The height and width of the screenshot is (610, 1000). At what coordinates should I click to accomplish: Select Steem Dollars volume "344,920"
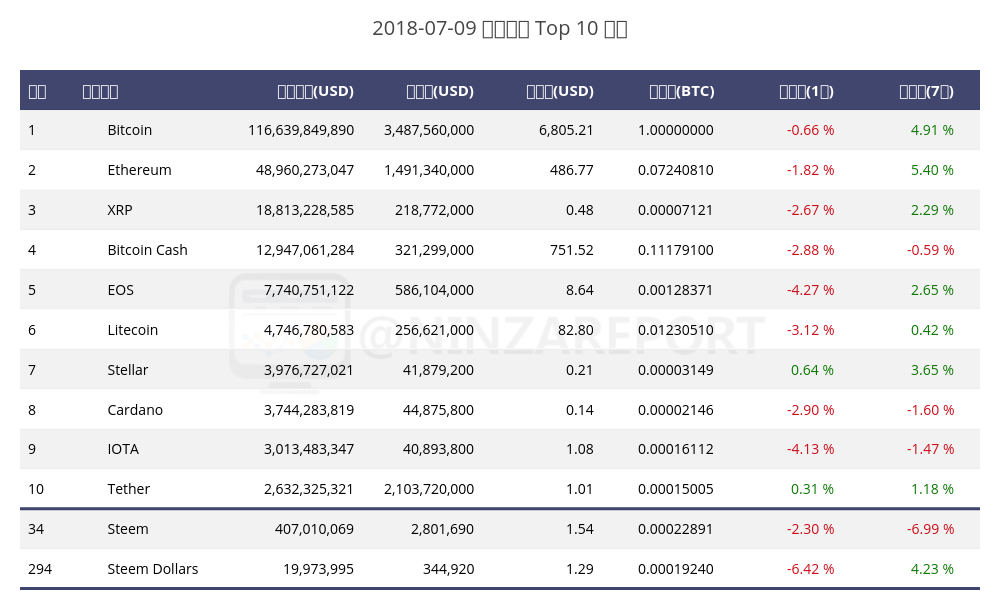(x=448, y=569)
